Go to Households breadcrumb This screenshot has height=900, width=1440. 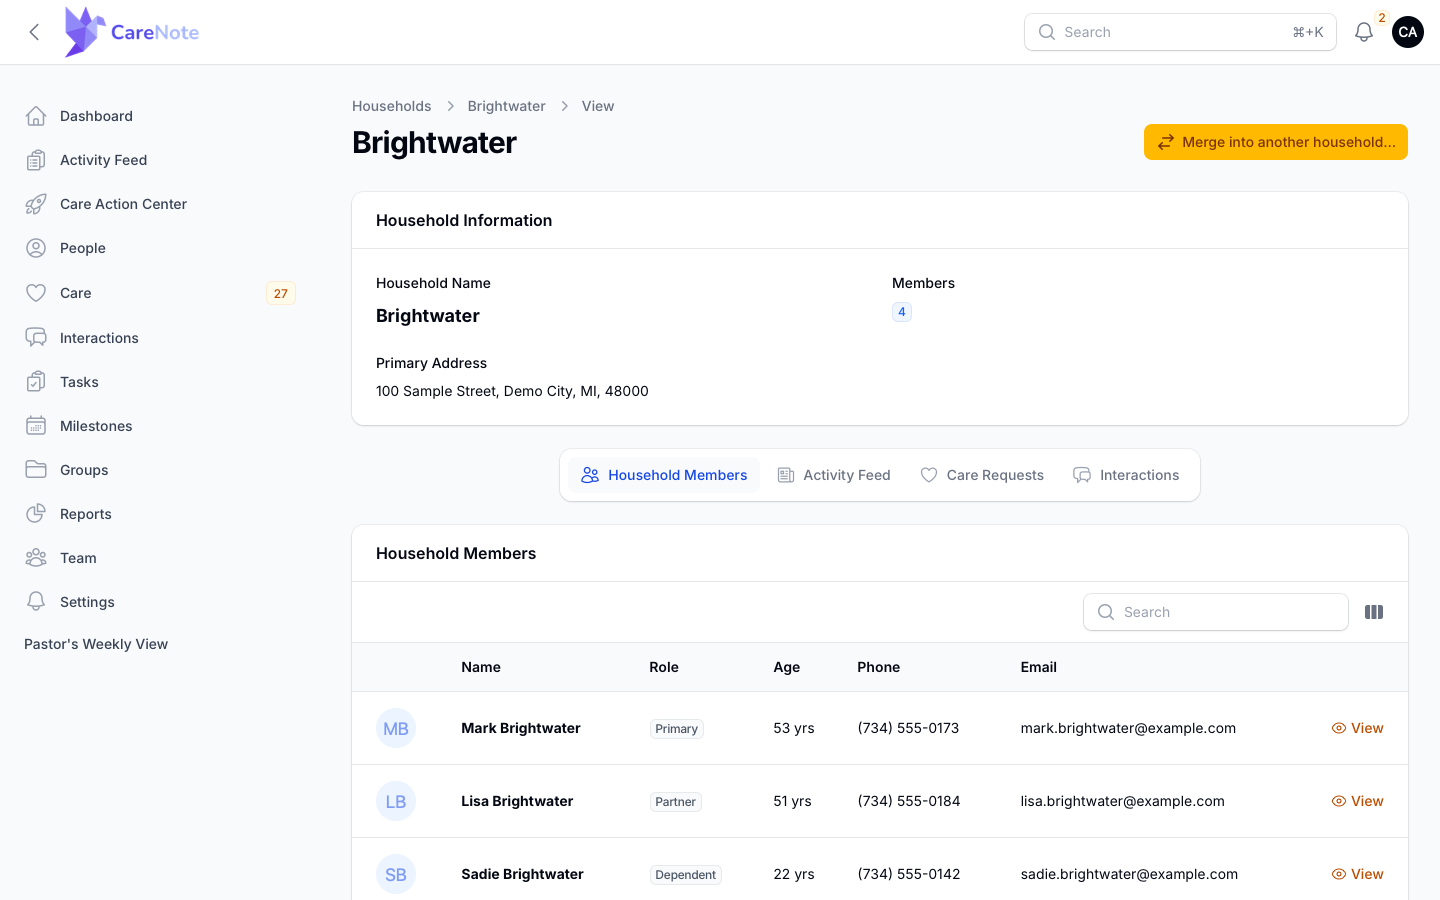[x=392, y=106]
